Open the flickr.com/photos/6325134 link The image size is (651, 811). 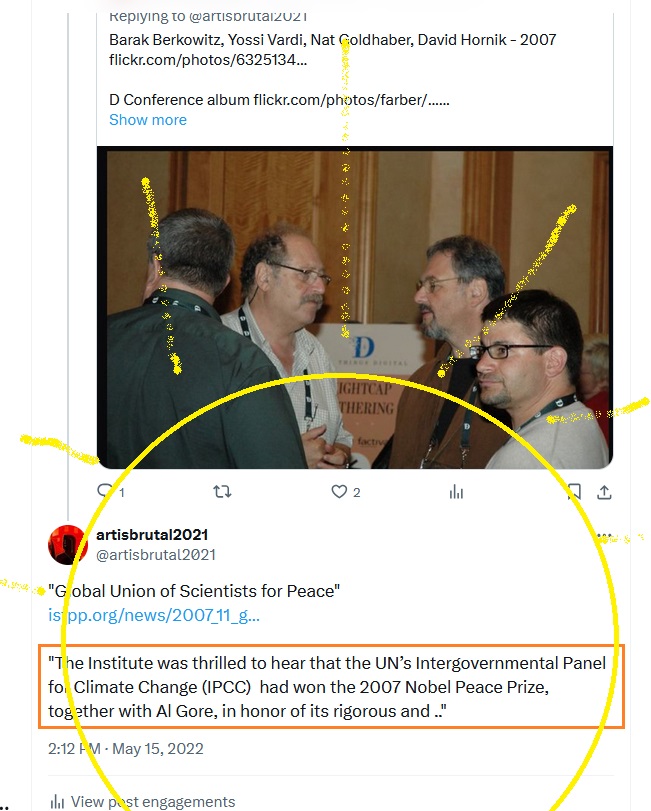pyautogui.click(x=208, y=60)
